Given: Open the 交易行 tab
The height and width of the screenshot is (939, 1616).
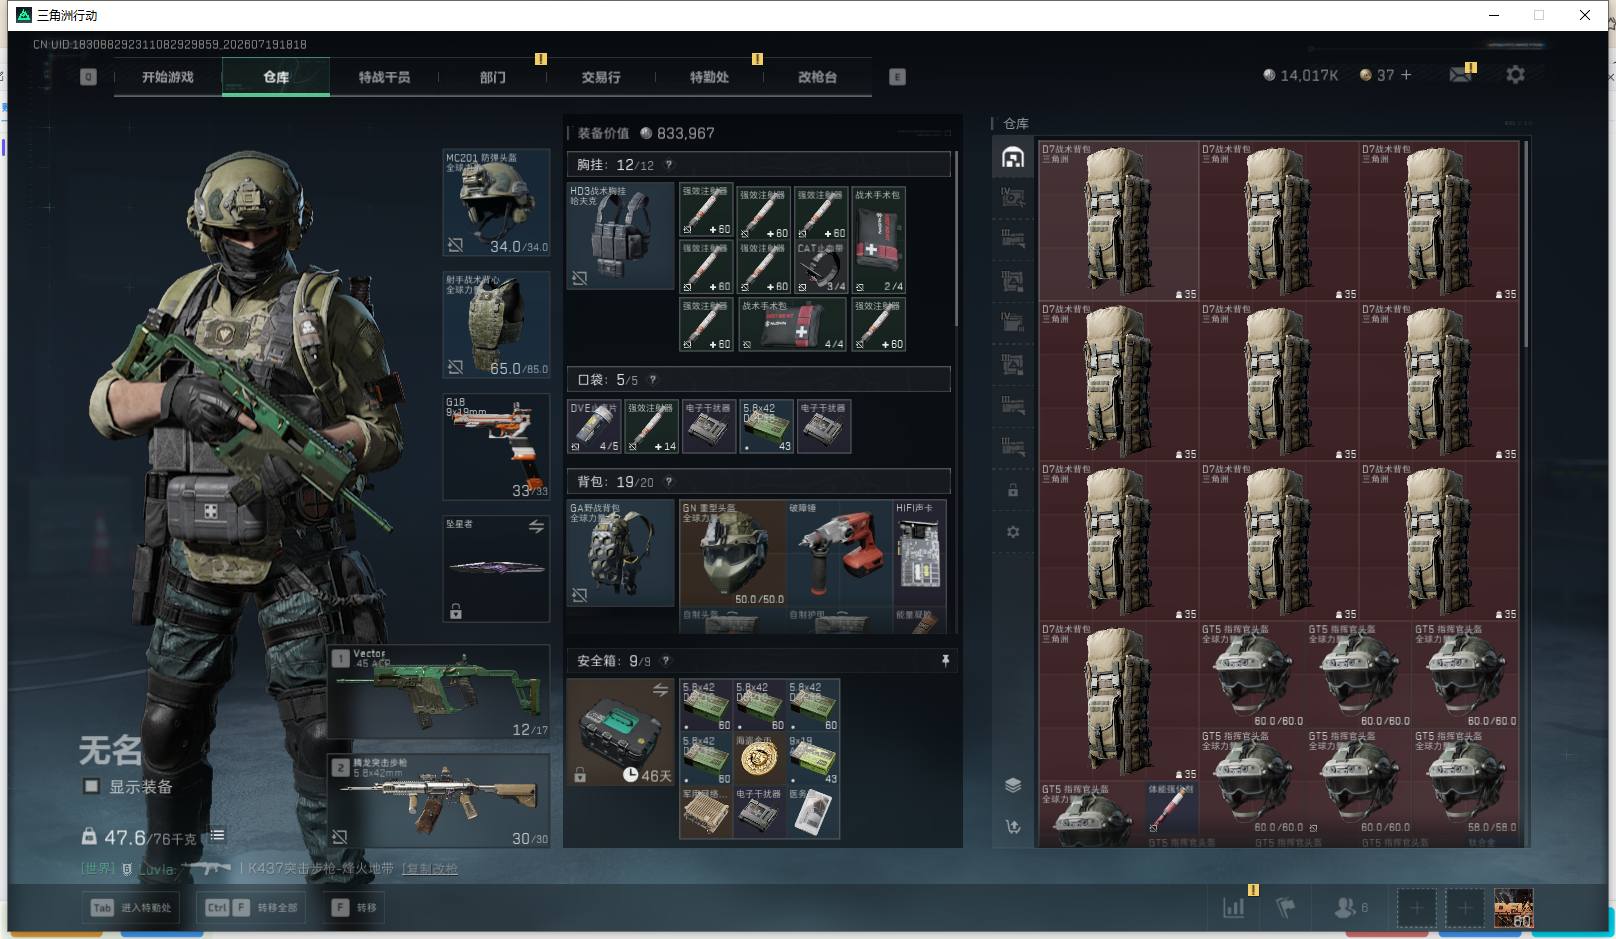Looking at the screenshot, I should [x=601, y=77].
